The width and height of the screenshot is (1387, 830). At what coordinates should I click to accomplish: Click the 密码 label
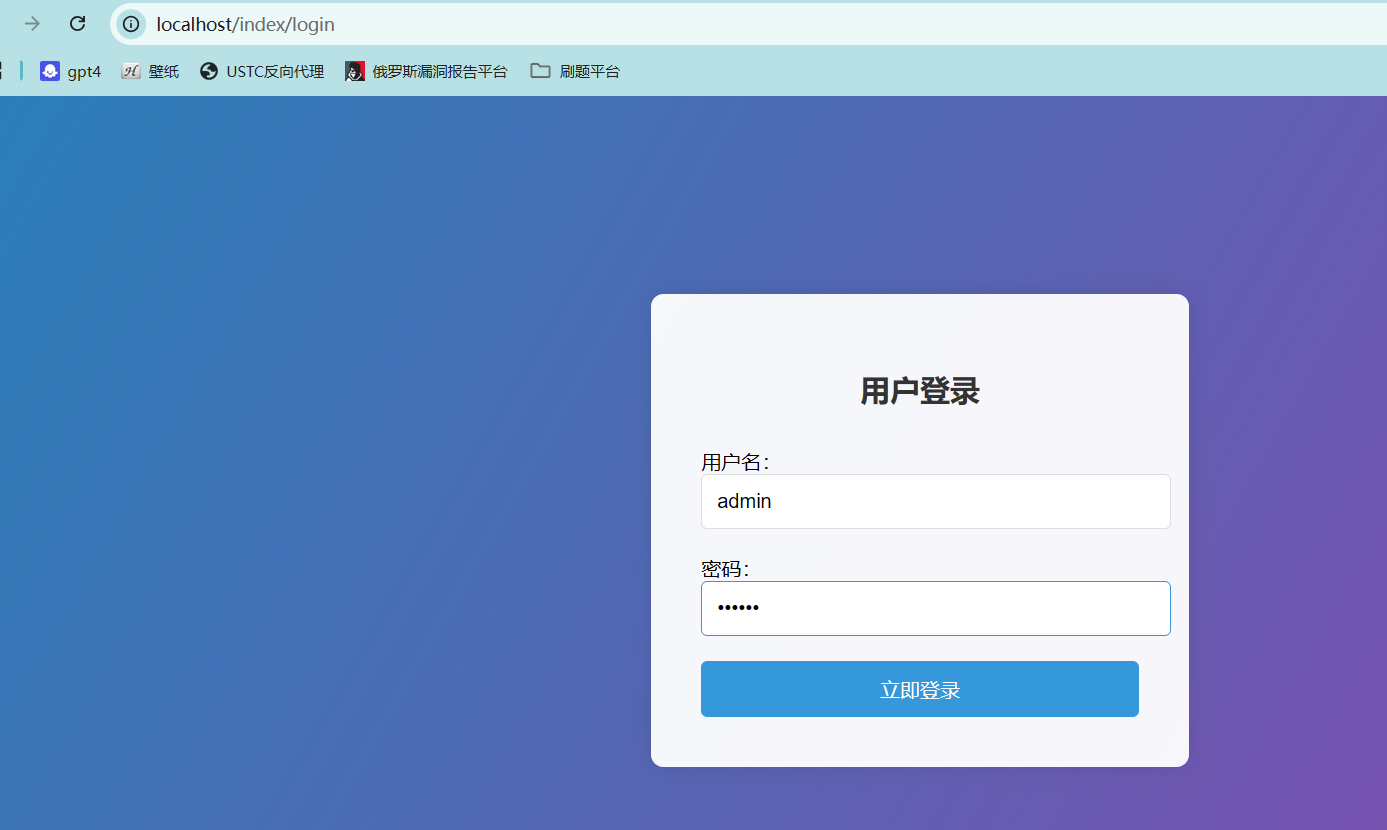(725, 569)
